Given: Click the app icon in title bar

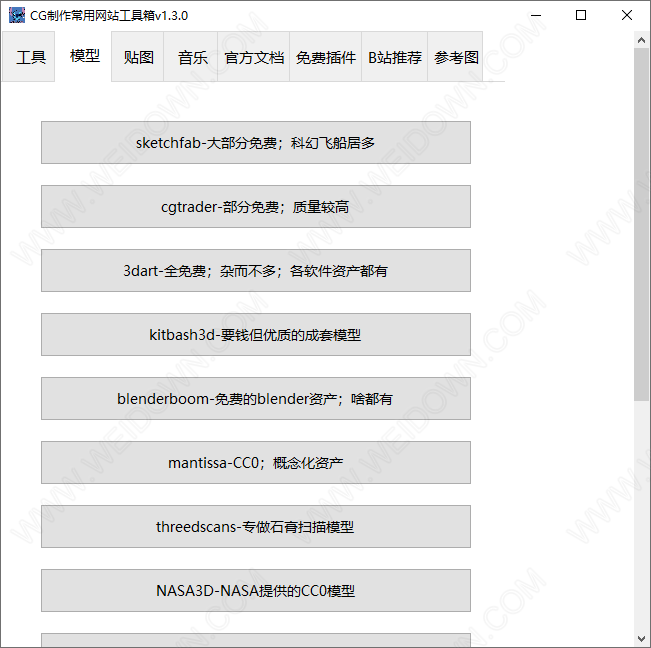Looking at the screenshot, I should (16, 15).
